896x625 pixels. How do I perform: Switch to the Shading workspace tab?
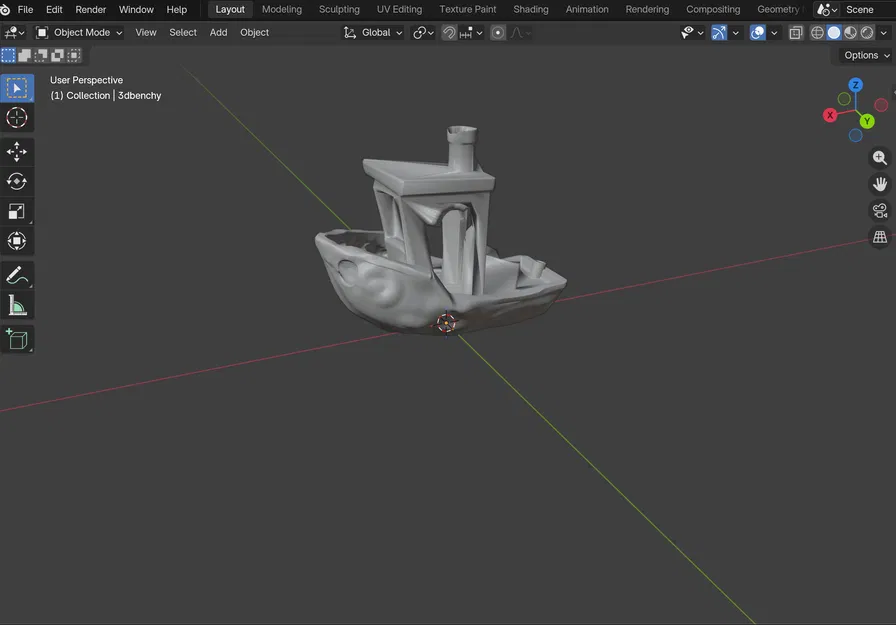coord(531,9)
